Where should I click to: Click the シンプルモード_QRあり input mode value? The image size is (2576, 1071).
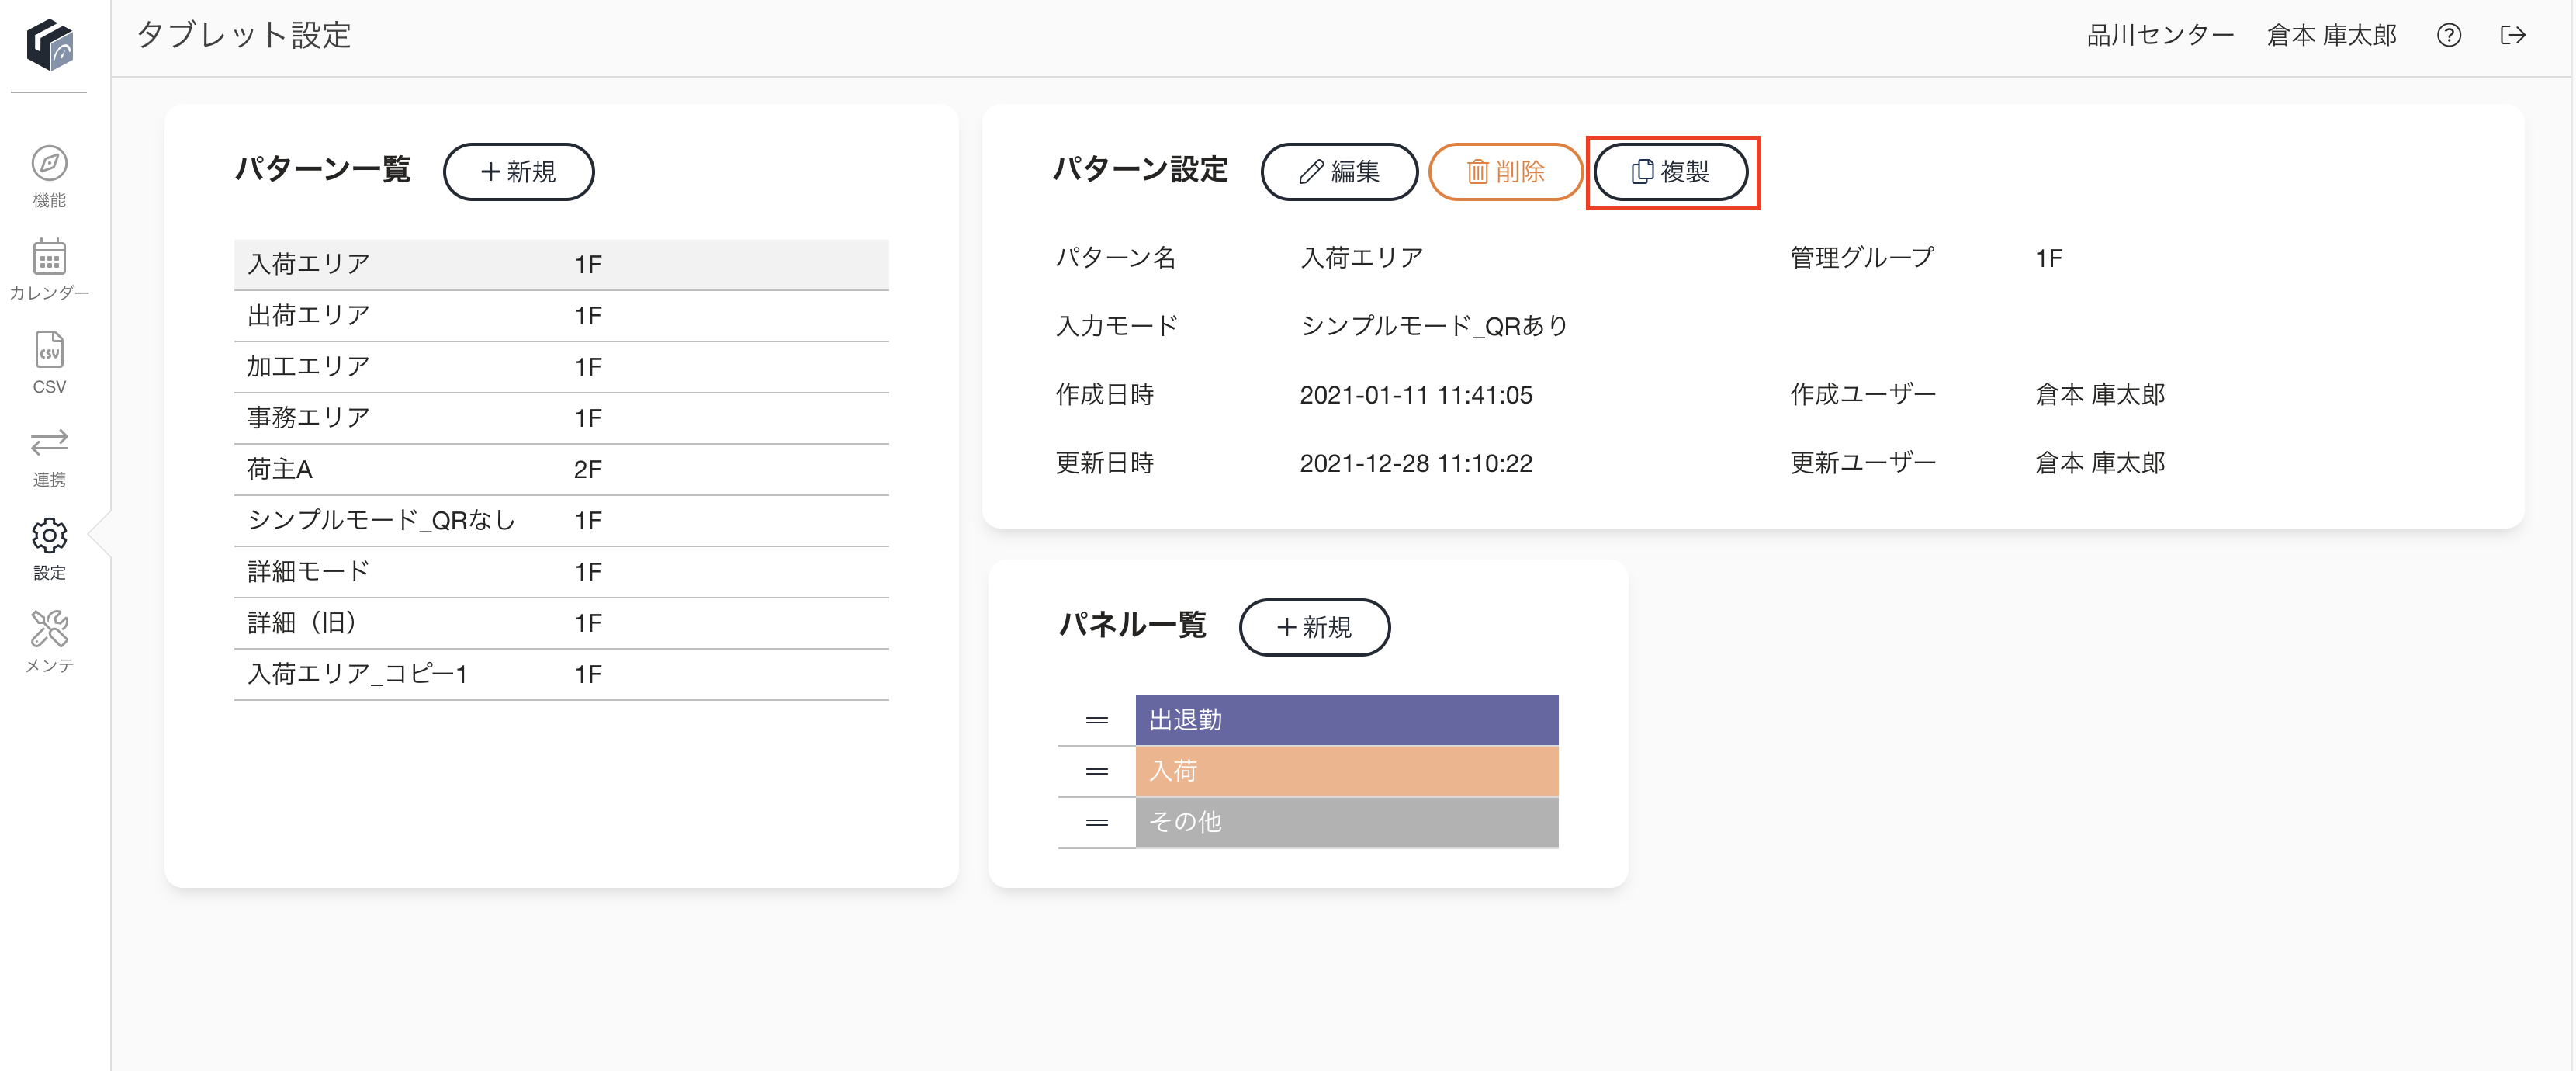[x=1434, y=326]
